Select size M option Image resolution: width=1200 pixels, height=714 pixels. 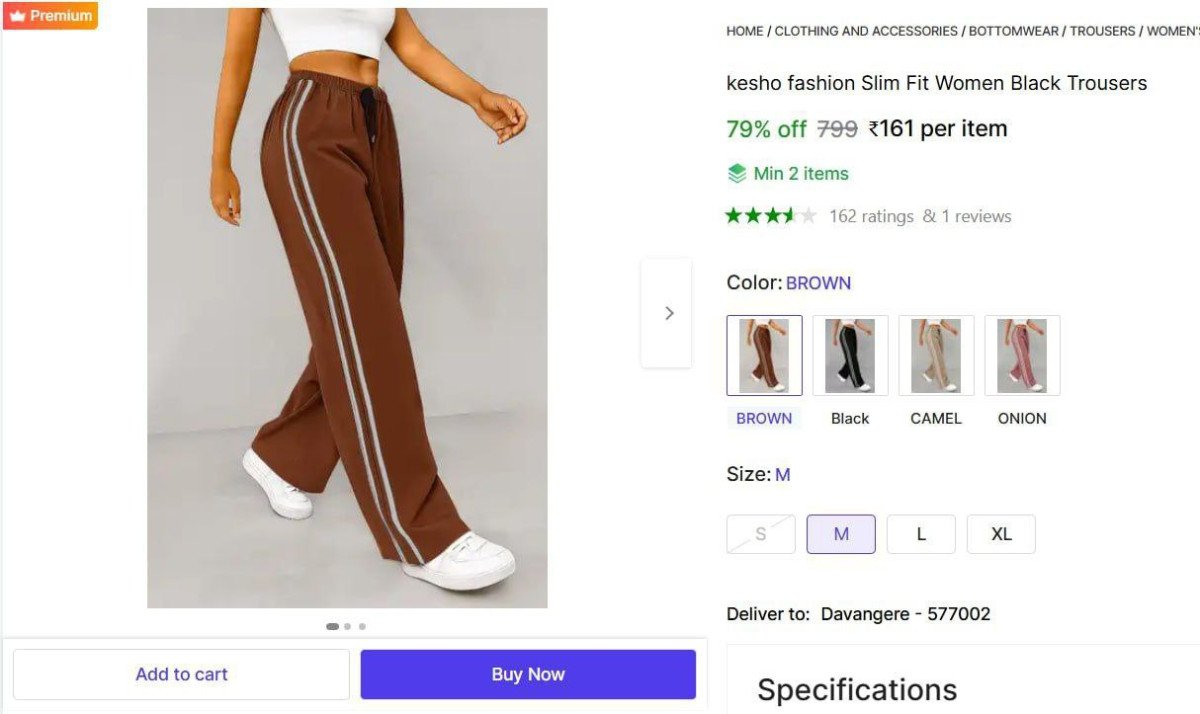(841, 534)
